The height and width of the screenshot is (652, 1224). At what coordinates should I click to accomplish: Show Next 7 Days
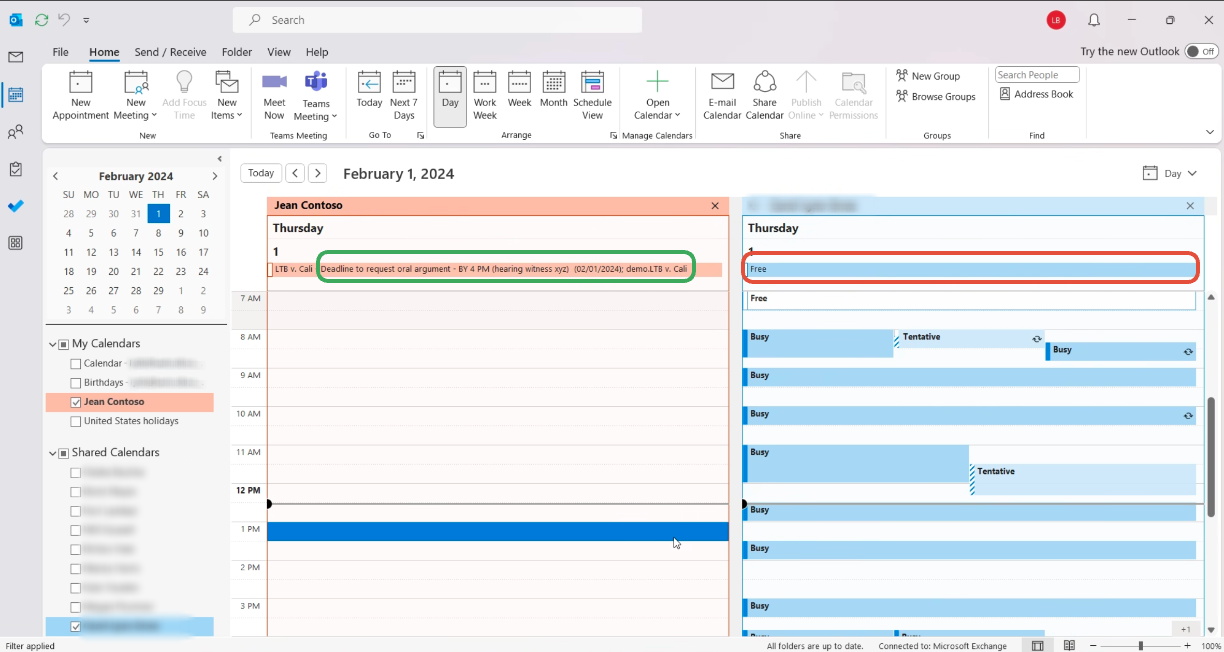(404, 96)
